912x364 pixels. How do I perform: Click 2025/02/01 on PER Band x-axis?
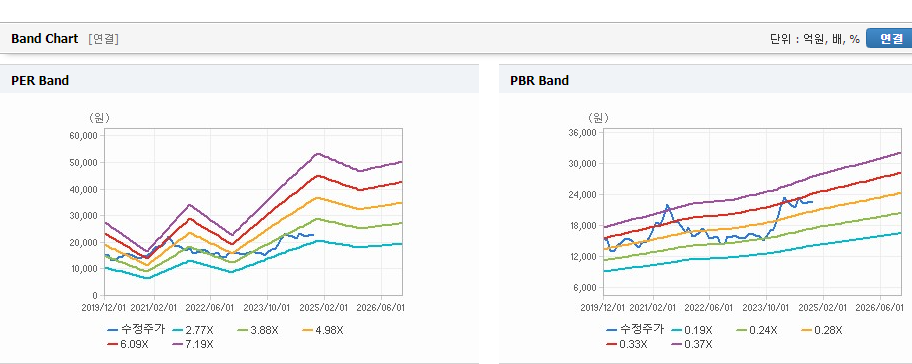324,307
